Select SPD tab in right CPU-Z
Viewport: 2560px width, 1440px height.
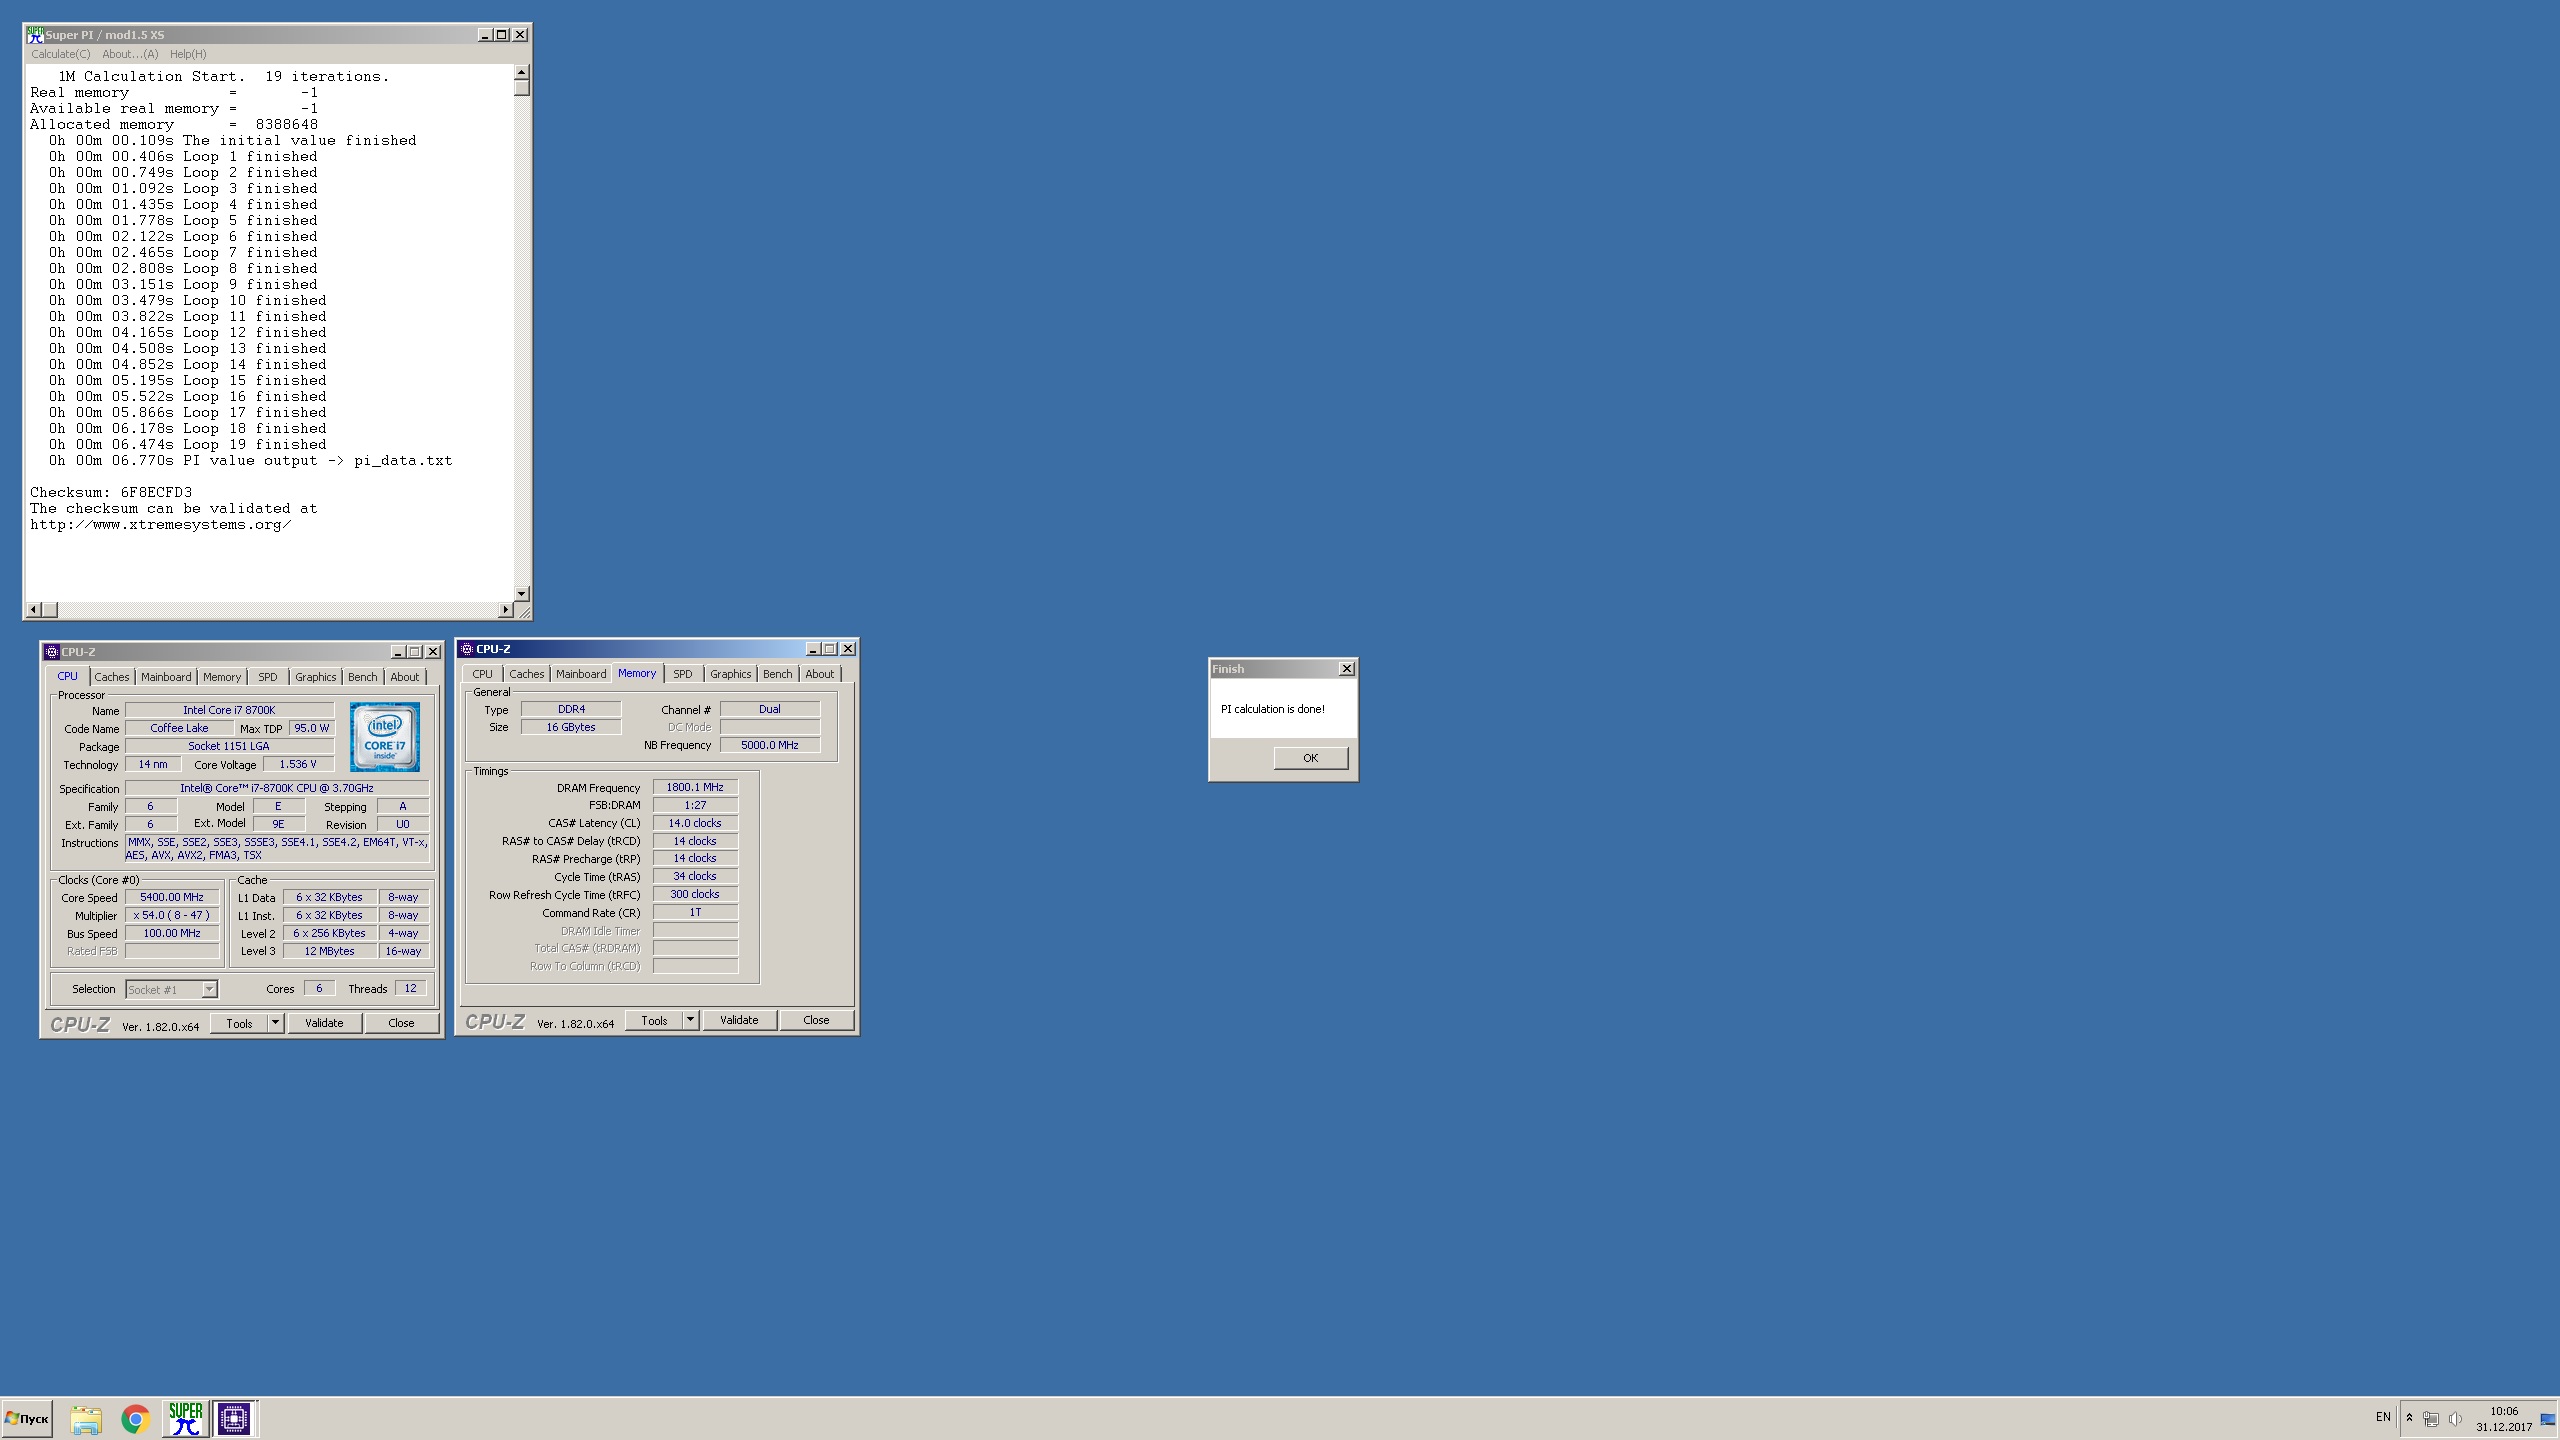683,674
